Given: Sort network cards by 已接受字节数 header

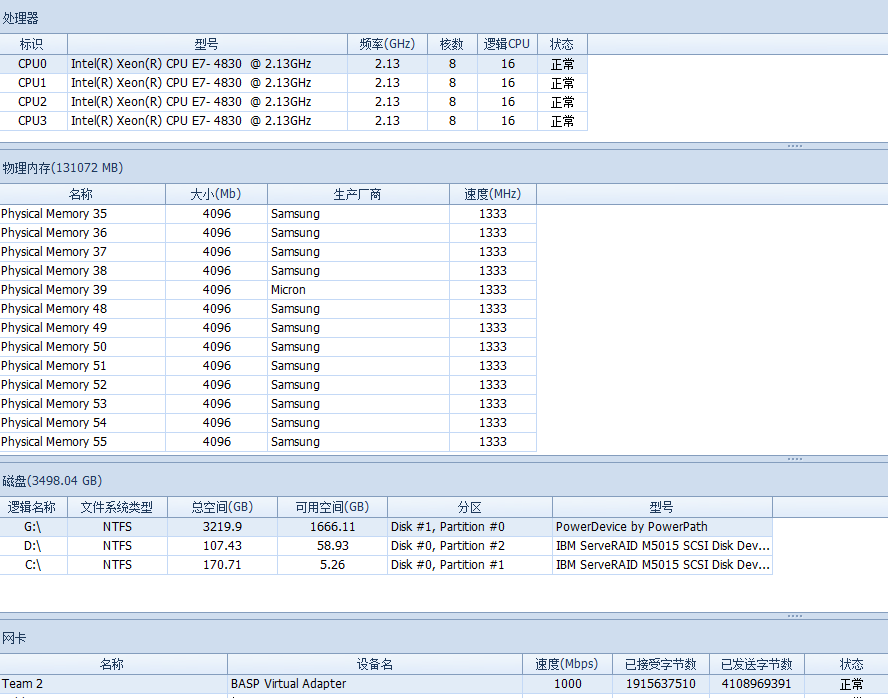Looking at the screenshot, I should coord(660,664).
